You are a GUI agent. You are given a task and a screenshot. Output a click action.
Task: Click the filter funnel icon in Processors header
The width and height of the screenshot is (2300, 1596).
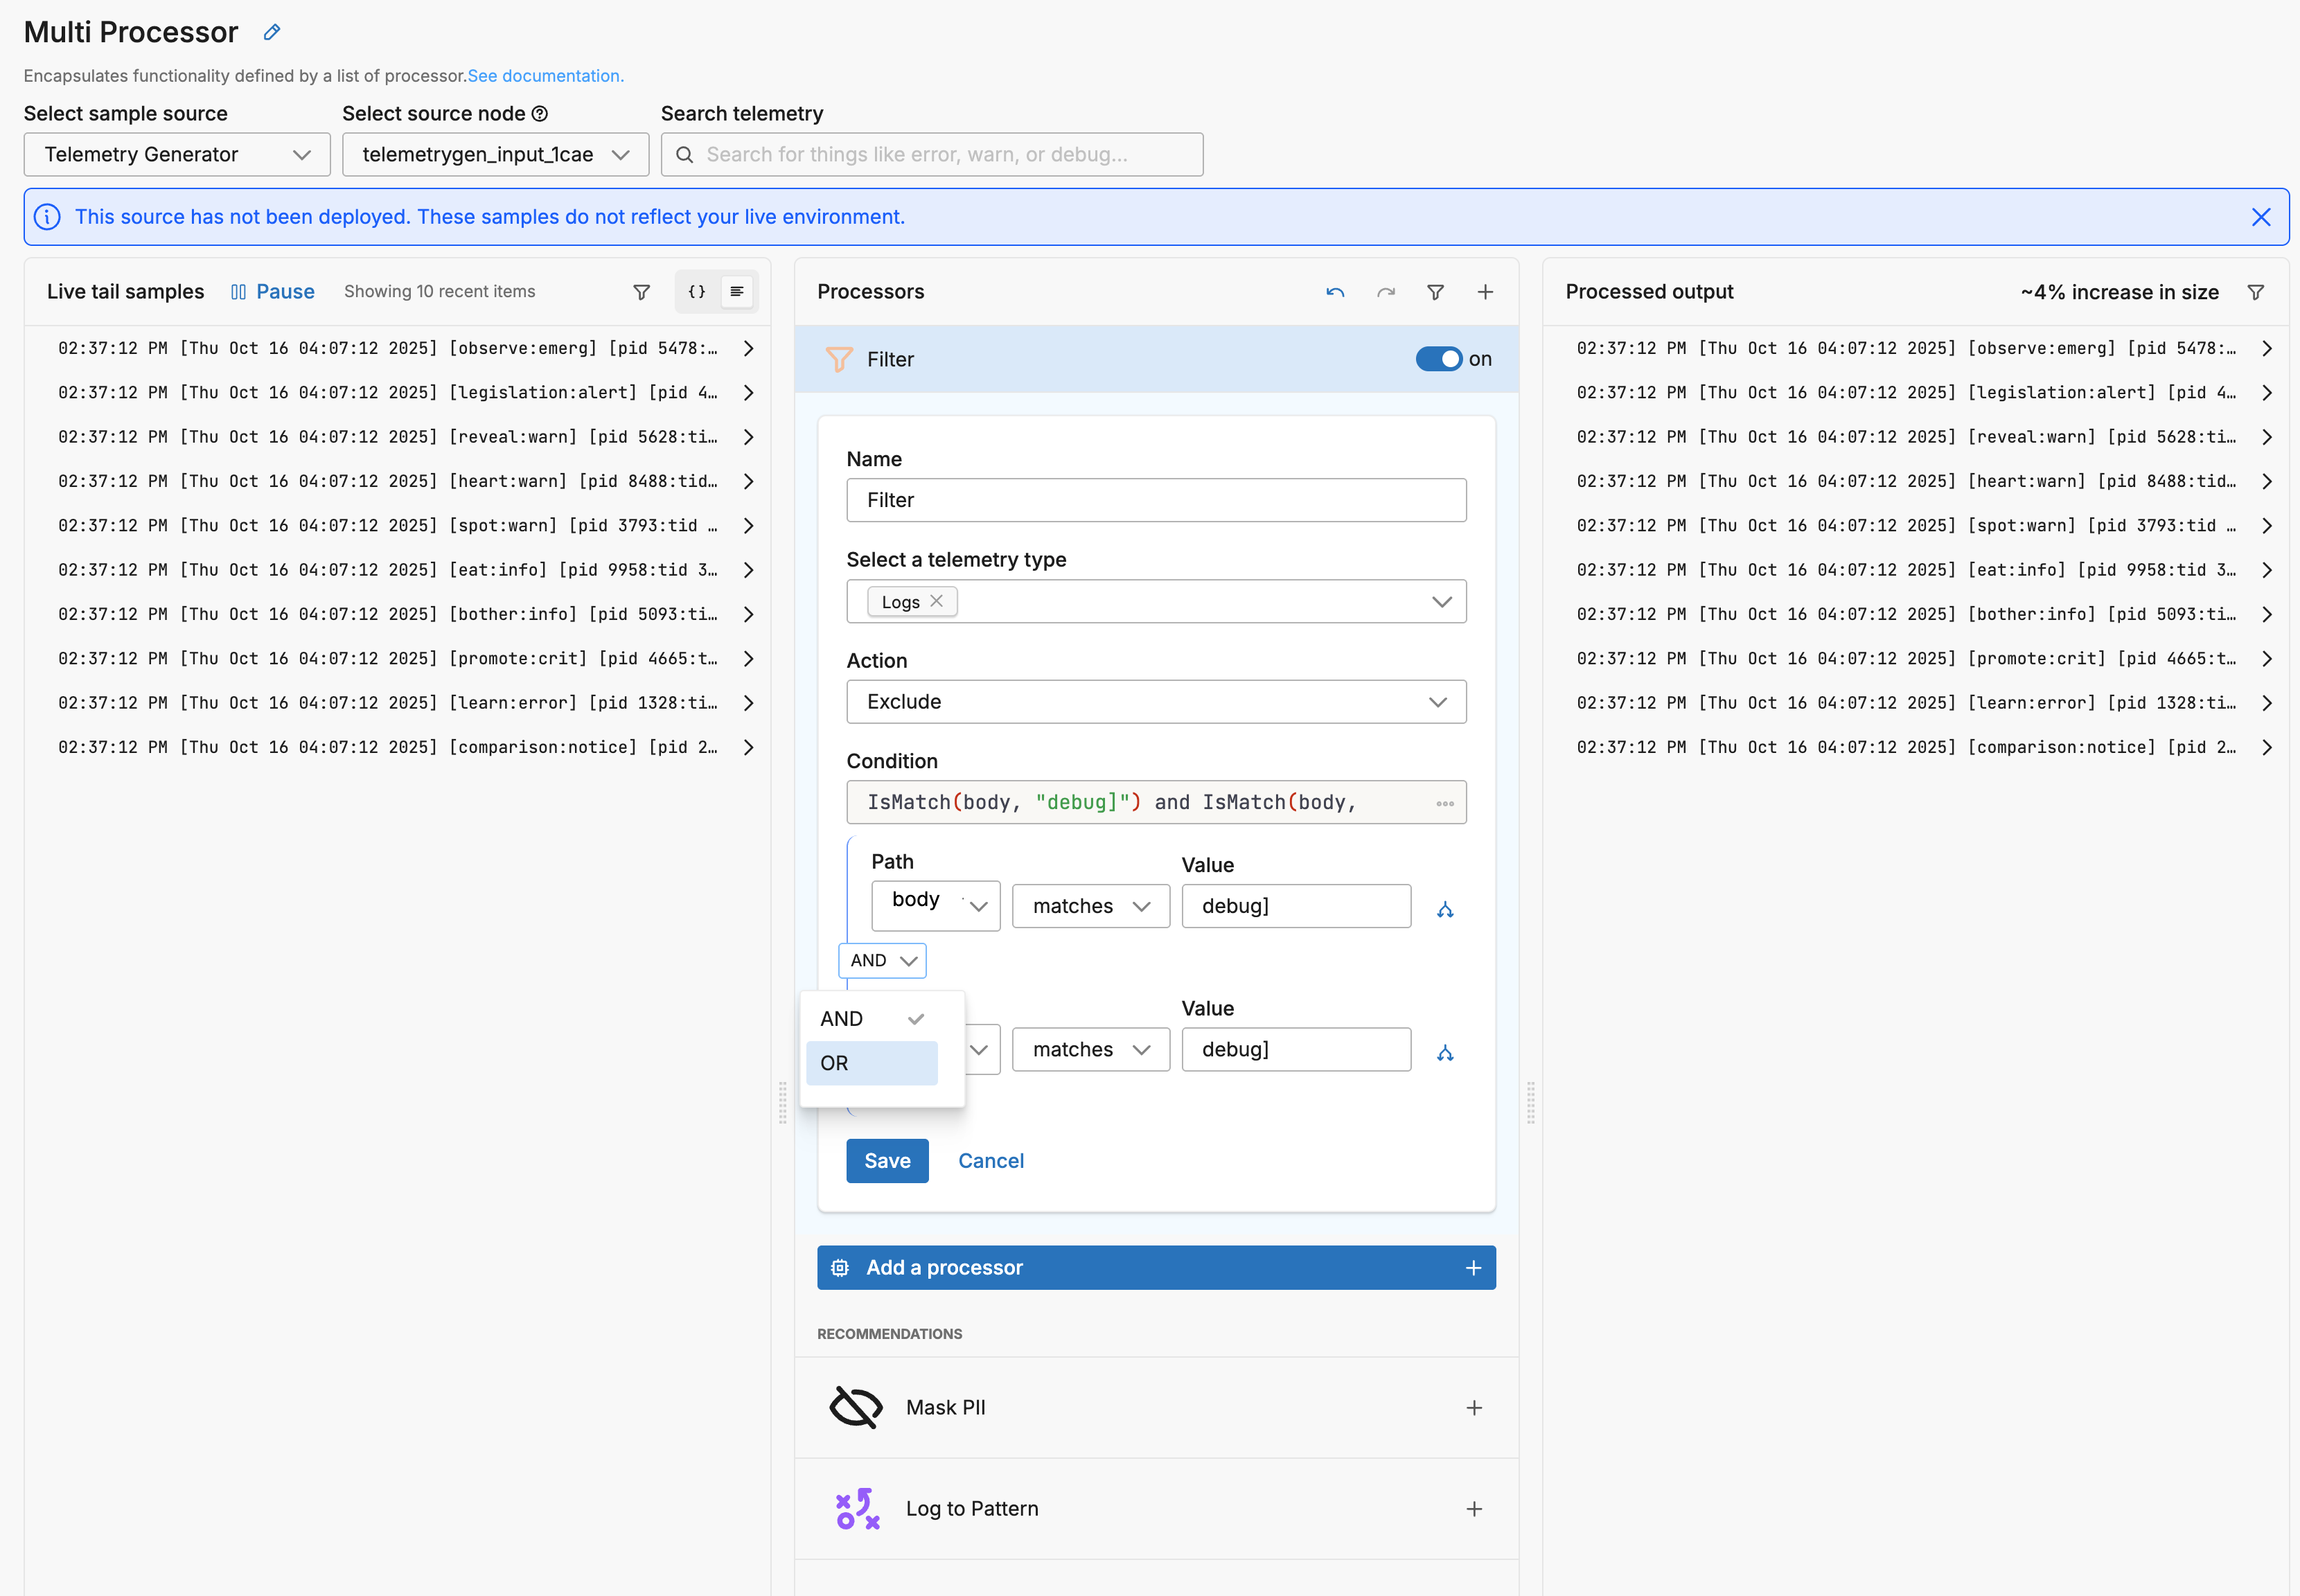1435,292
